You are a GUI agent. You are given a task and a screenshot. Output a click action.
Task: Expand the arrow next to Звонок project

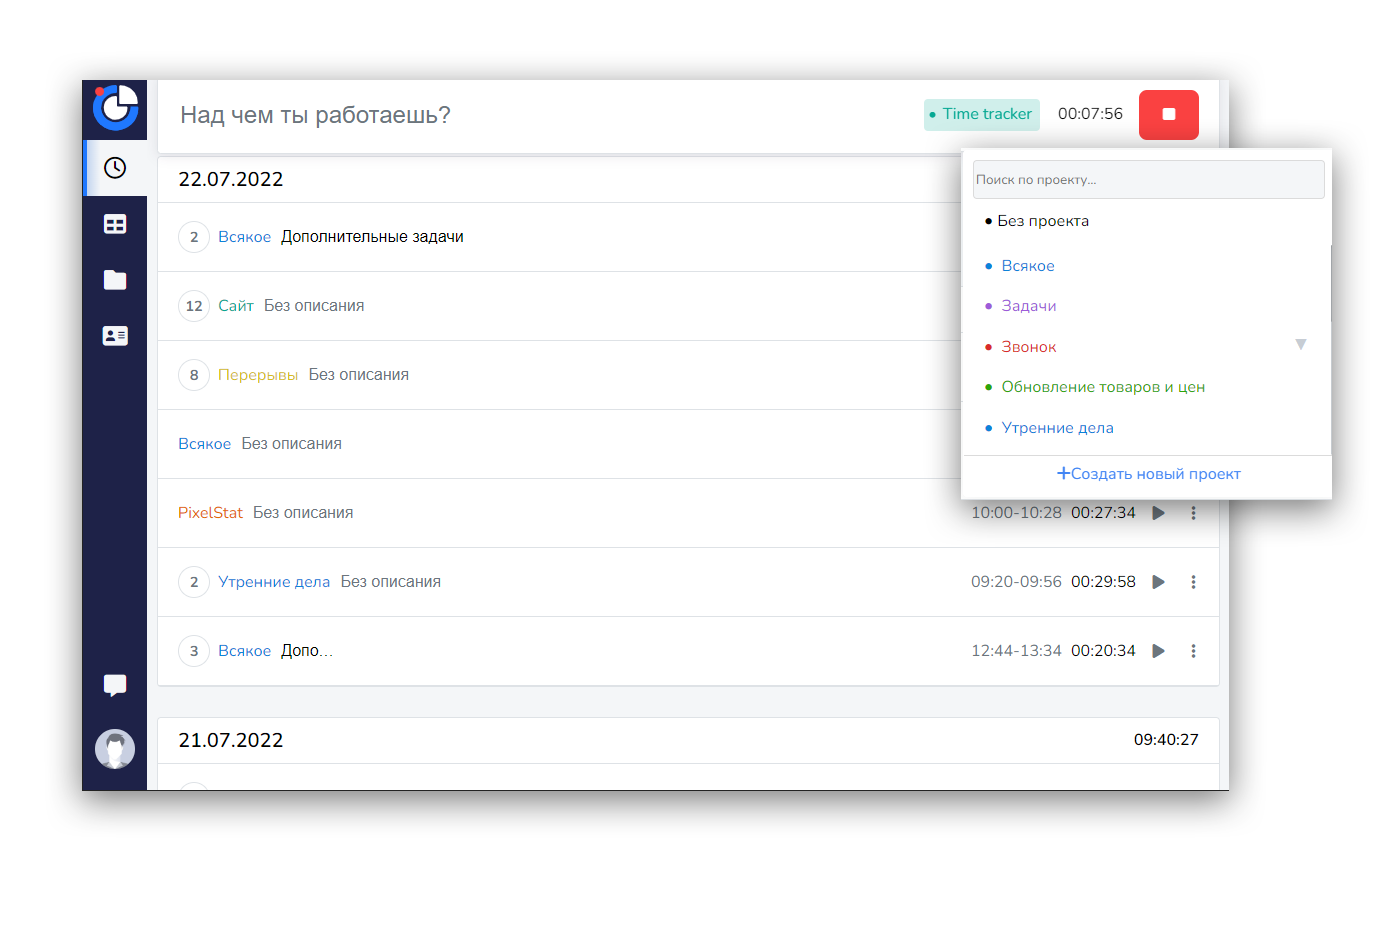point(1301,344)
